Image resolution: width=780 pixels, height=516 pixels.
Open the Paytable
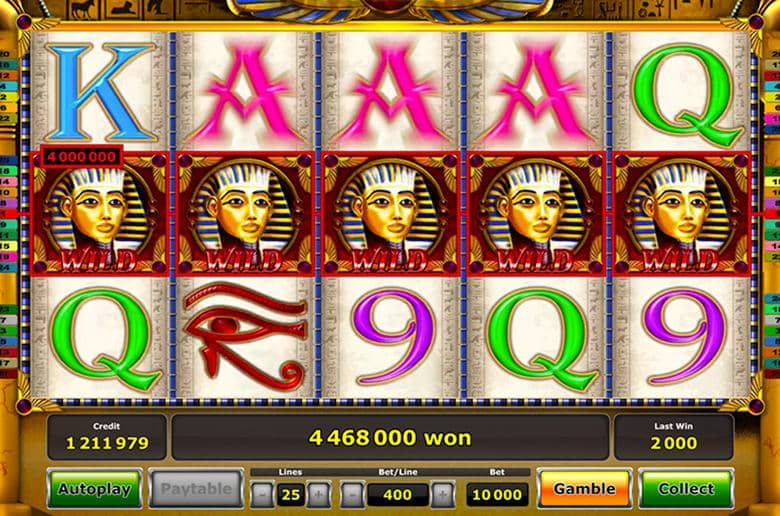(x=196, y=489)
